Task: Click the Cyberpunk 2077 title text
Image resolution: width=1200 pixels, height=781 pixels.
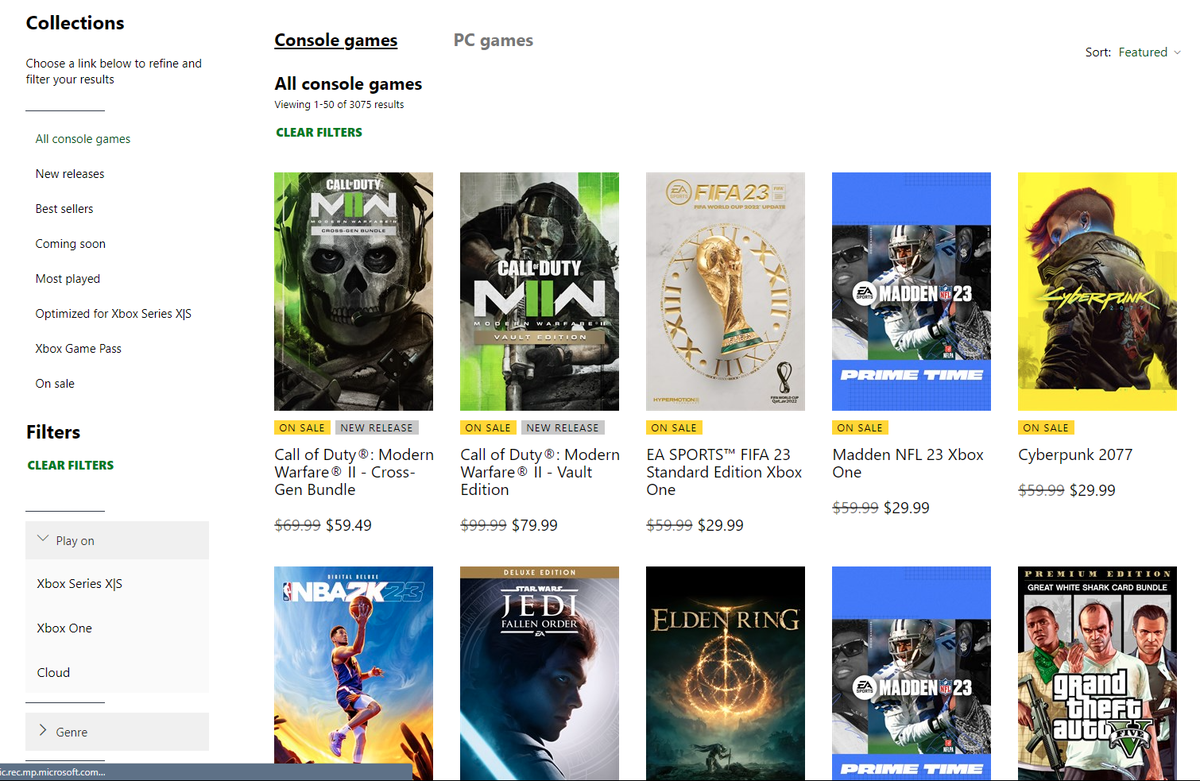Action: pos(1075,455)
